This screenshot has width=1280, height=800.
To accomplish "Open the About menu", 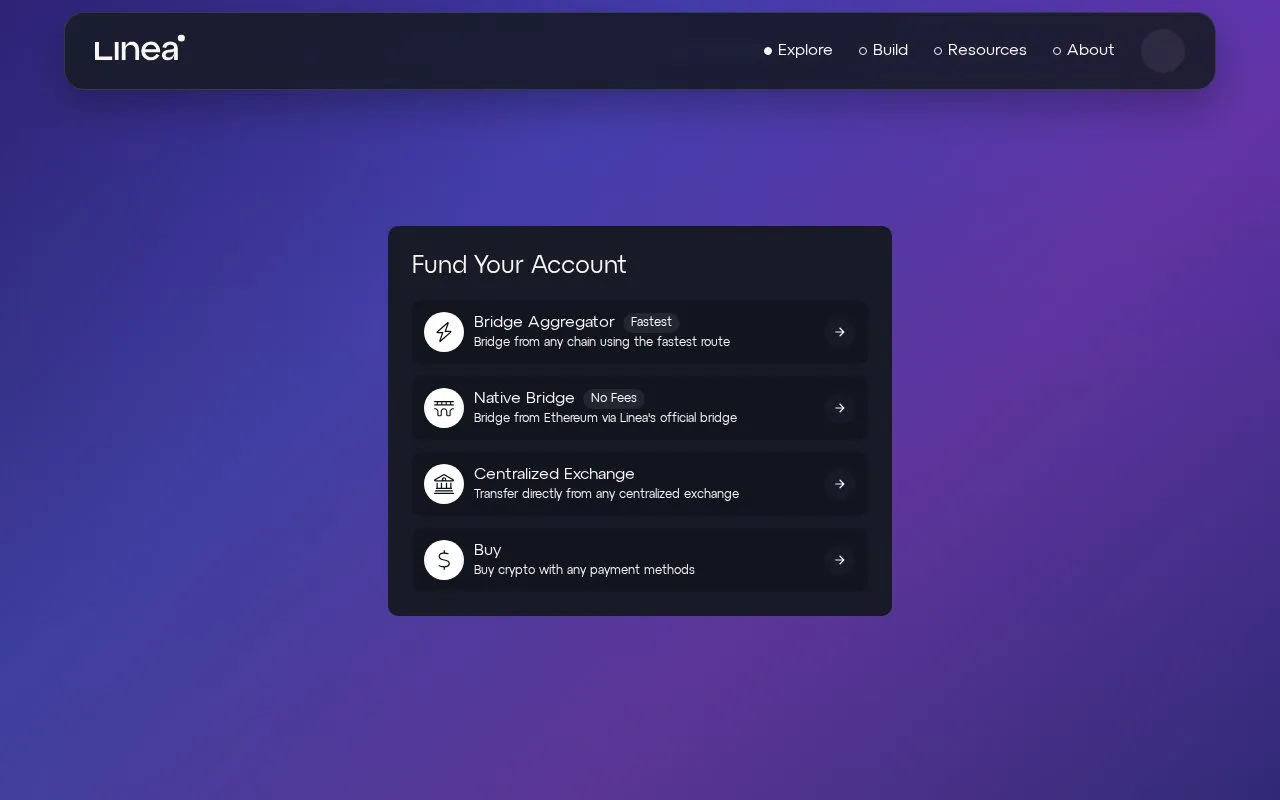I will tap(1083, 50).
